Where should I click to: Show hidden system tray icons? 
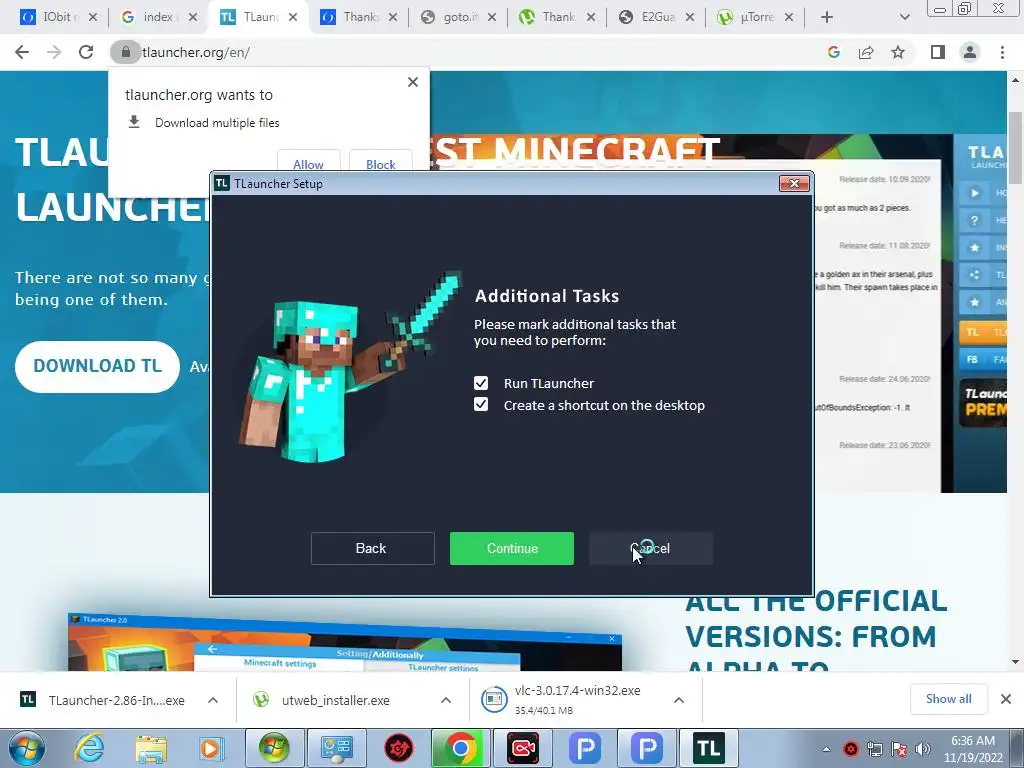(826, 749)
